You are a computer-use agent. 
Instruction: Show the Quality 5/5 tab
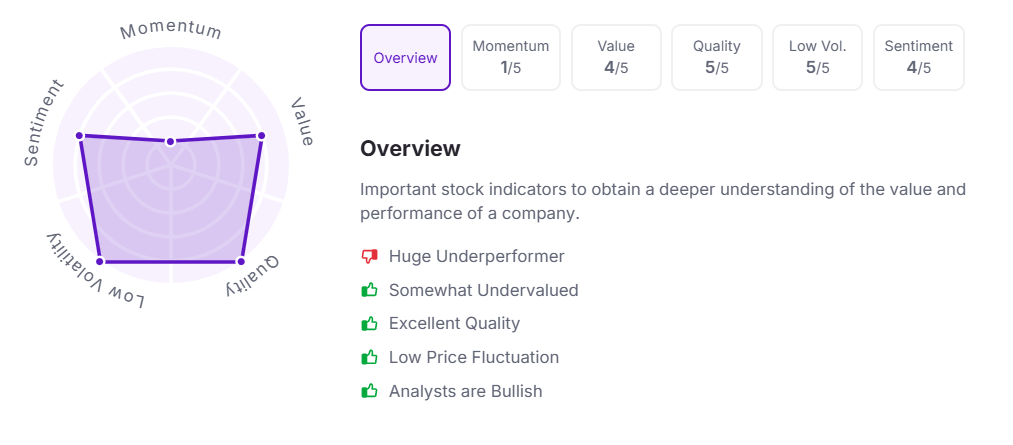[x=717, y=58]
